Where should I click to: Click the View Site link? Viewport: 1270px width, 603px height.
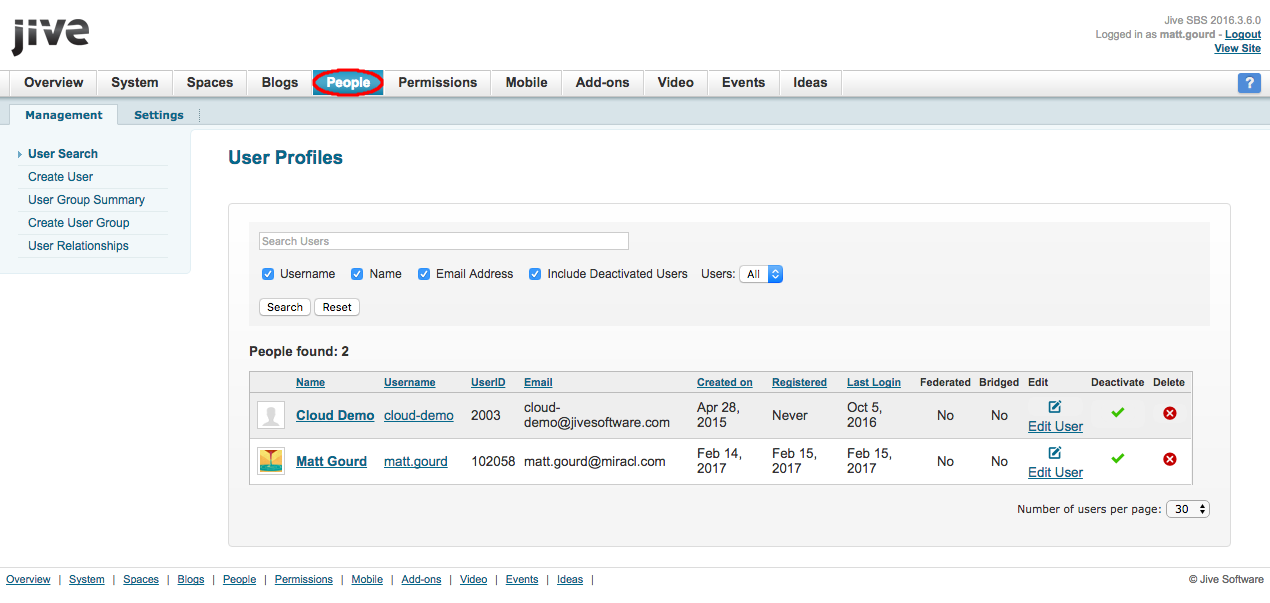point(1238,48)
